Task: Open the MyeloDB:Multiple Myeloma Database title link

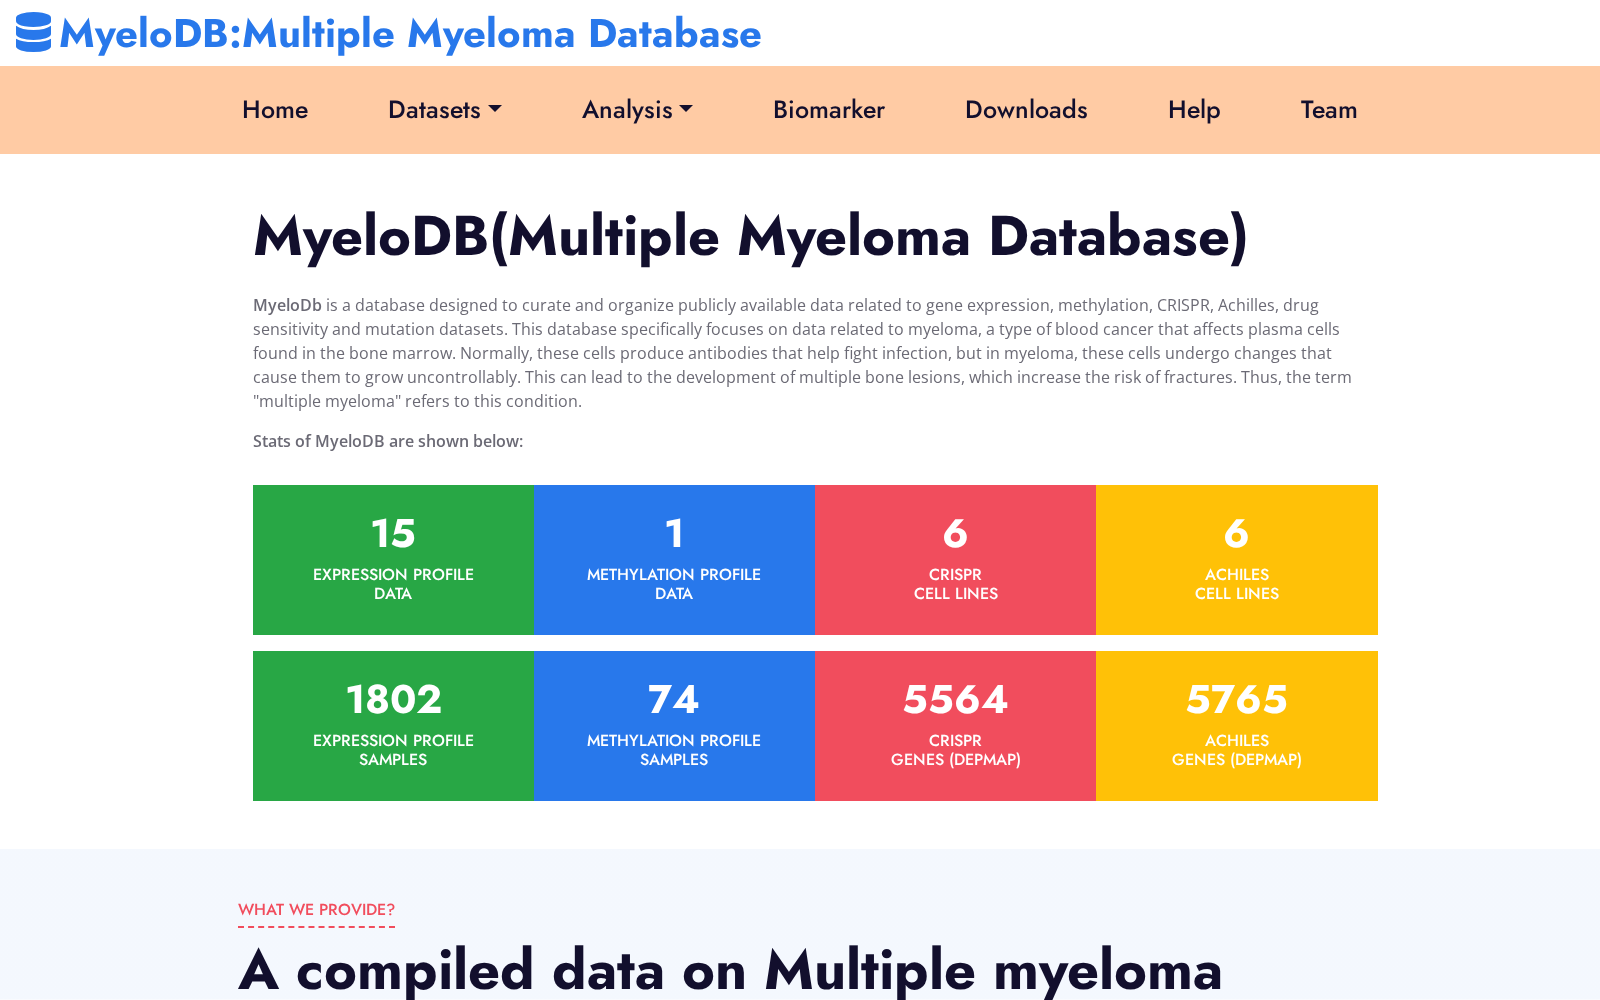Action: point(410,34)
